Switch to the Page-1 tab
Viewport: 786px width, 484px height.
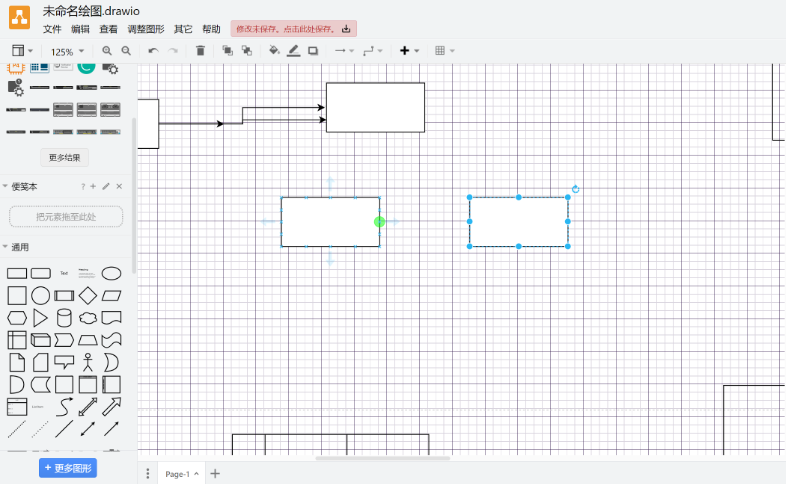(181, 474)
